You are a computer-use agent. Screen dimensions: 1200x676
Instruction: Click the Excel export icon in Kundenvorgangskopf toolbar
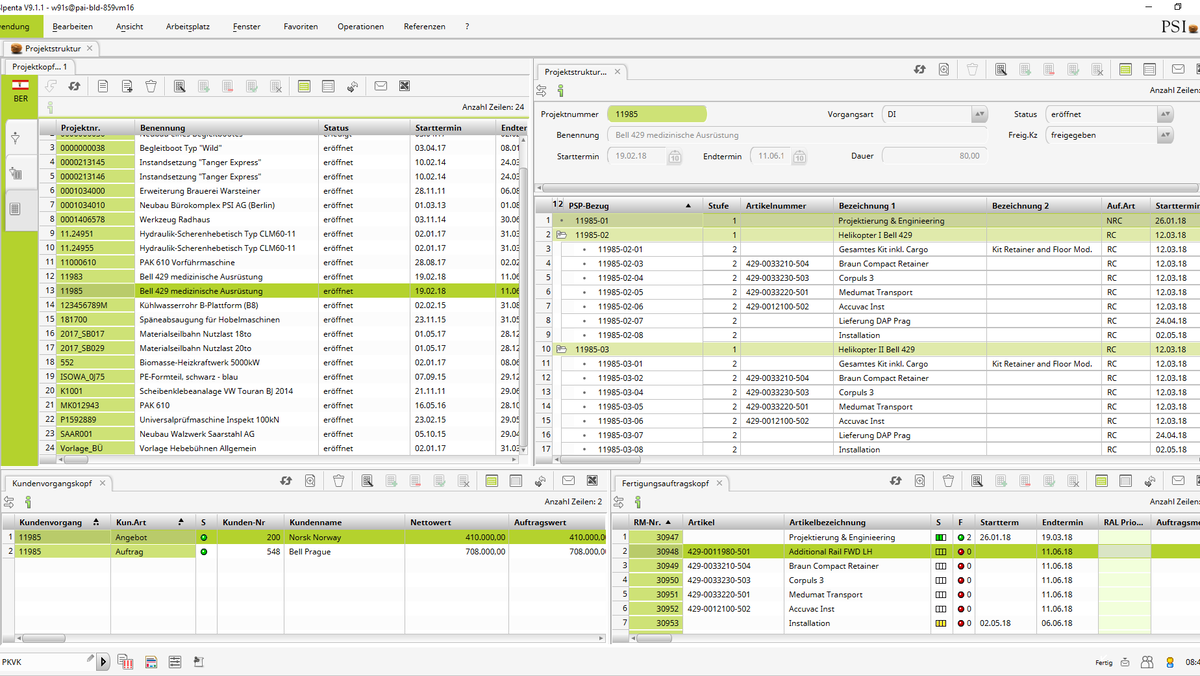click(592, 481)
